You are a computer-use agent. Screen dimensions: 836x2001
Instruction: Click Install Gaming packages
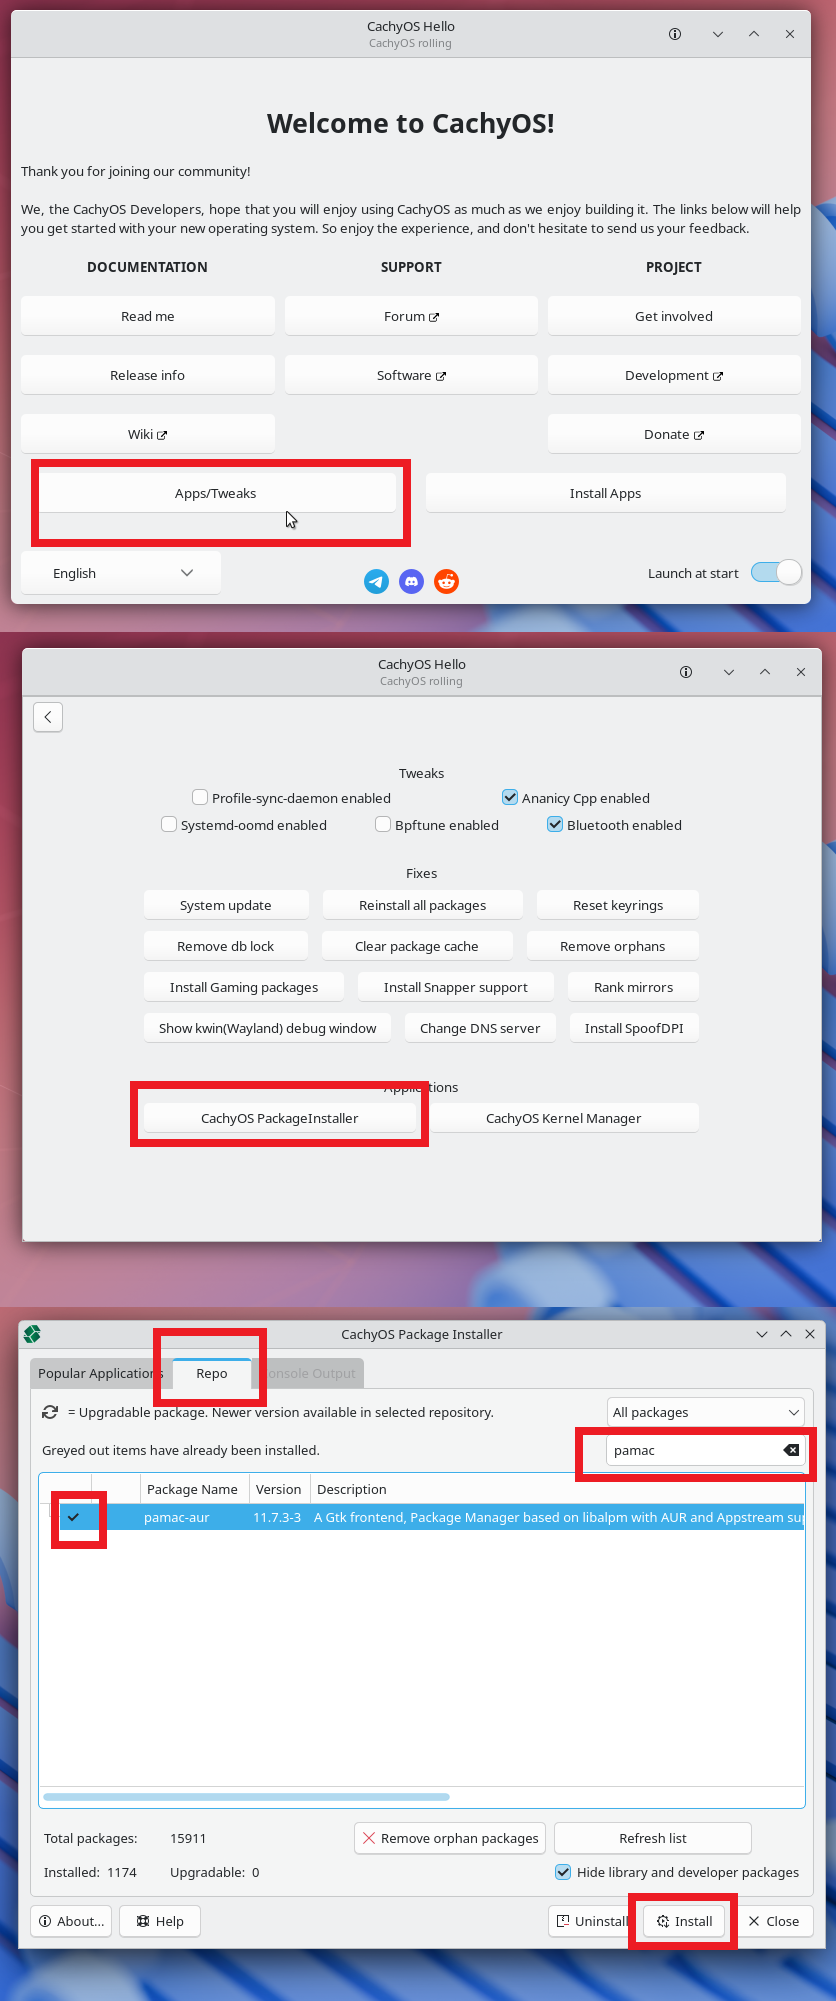click(x=244, y=987)
